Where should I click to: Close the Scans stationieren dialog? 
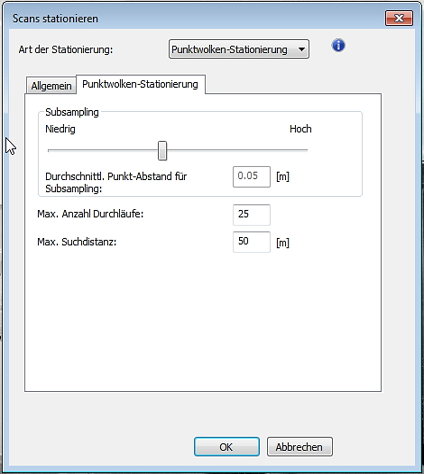pos(399,18)
